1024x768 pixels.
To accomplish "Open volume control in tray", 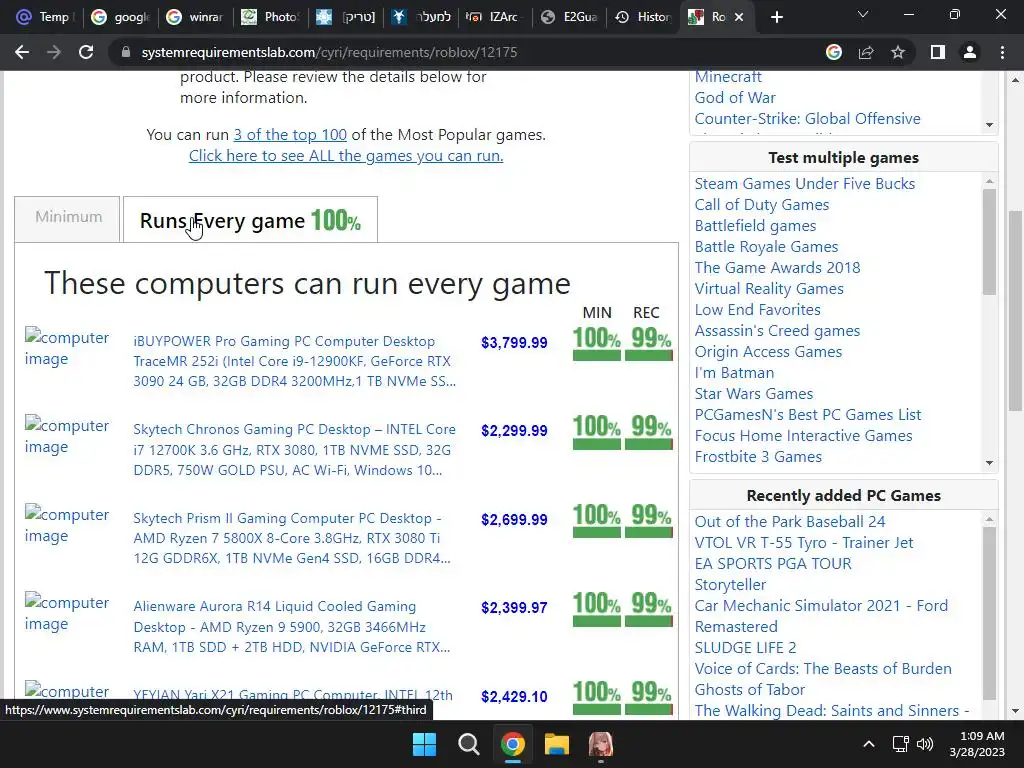I will [925, 744].
